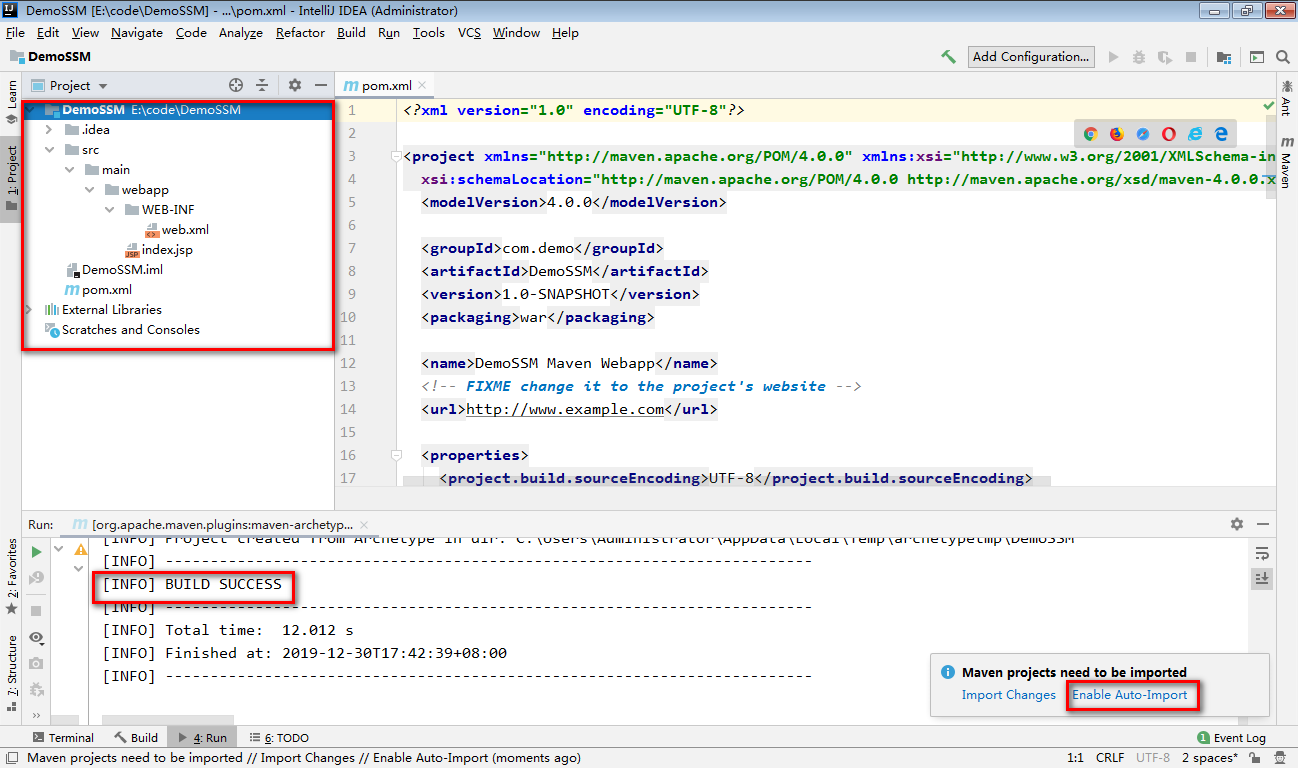Click the green Build Project hammer icon
Image resolution: width=1298 pixels, height=768 pixels.
(948, 57)
